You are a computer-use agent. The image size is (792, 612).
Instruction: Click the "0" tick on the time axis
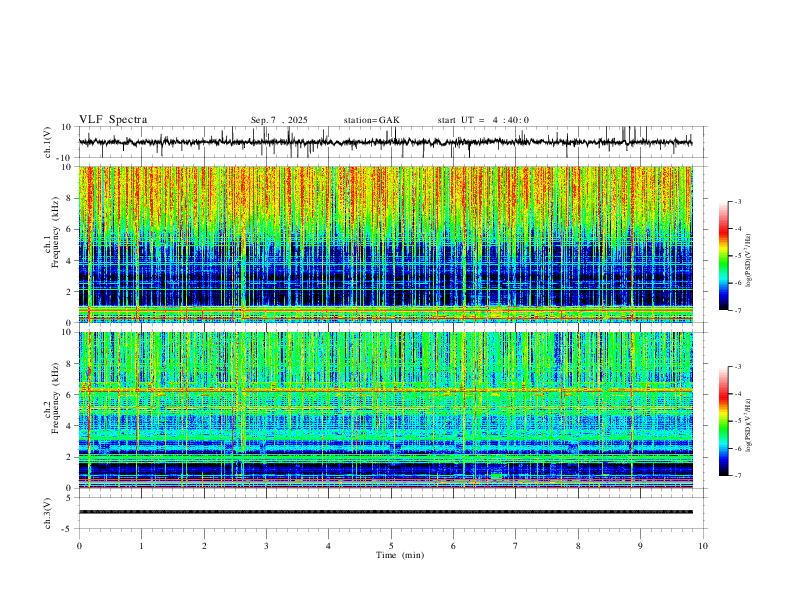[79, 546]
